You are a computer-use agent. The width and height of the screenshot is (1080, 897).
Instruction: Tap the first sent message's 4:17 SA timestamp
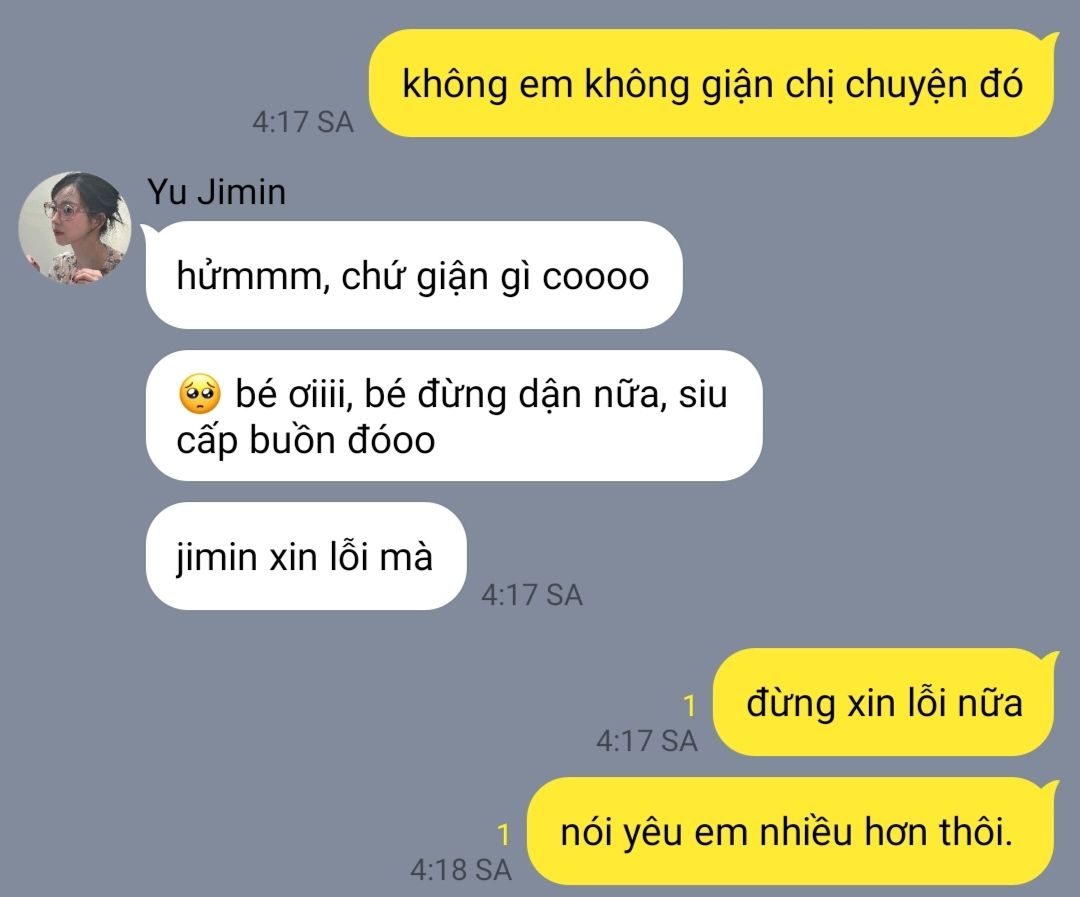[x=302, y=122]
